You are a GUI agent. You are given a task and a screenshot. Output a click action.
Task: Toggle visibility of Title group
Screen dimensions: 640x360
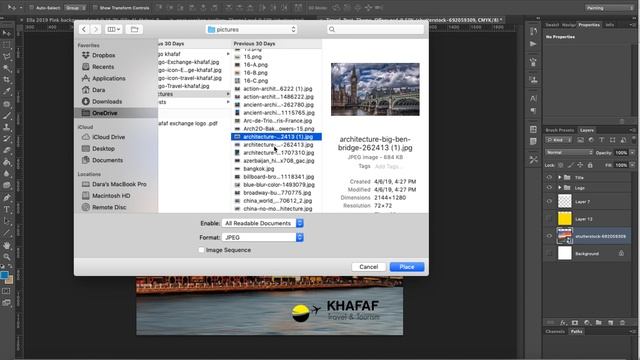click(549, 177)
